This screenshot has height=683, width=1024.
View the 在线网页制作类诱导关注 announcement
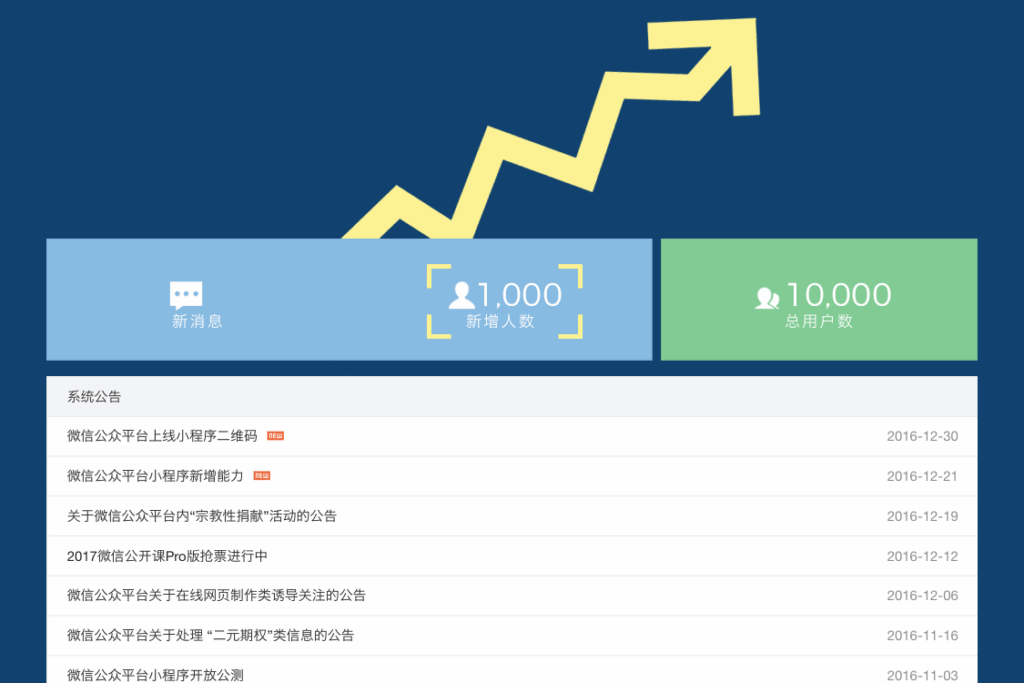(x=216, y=595)
